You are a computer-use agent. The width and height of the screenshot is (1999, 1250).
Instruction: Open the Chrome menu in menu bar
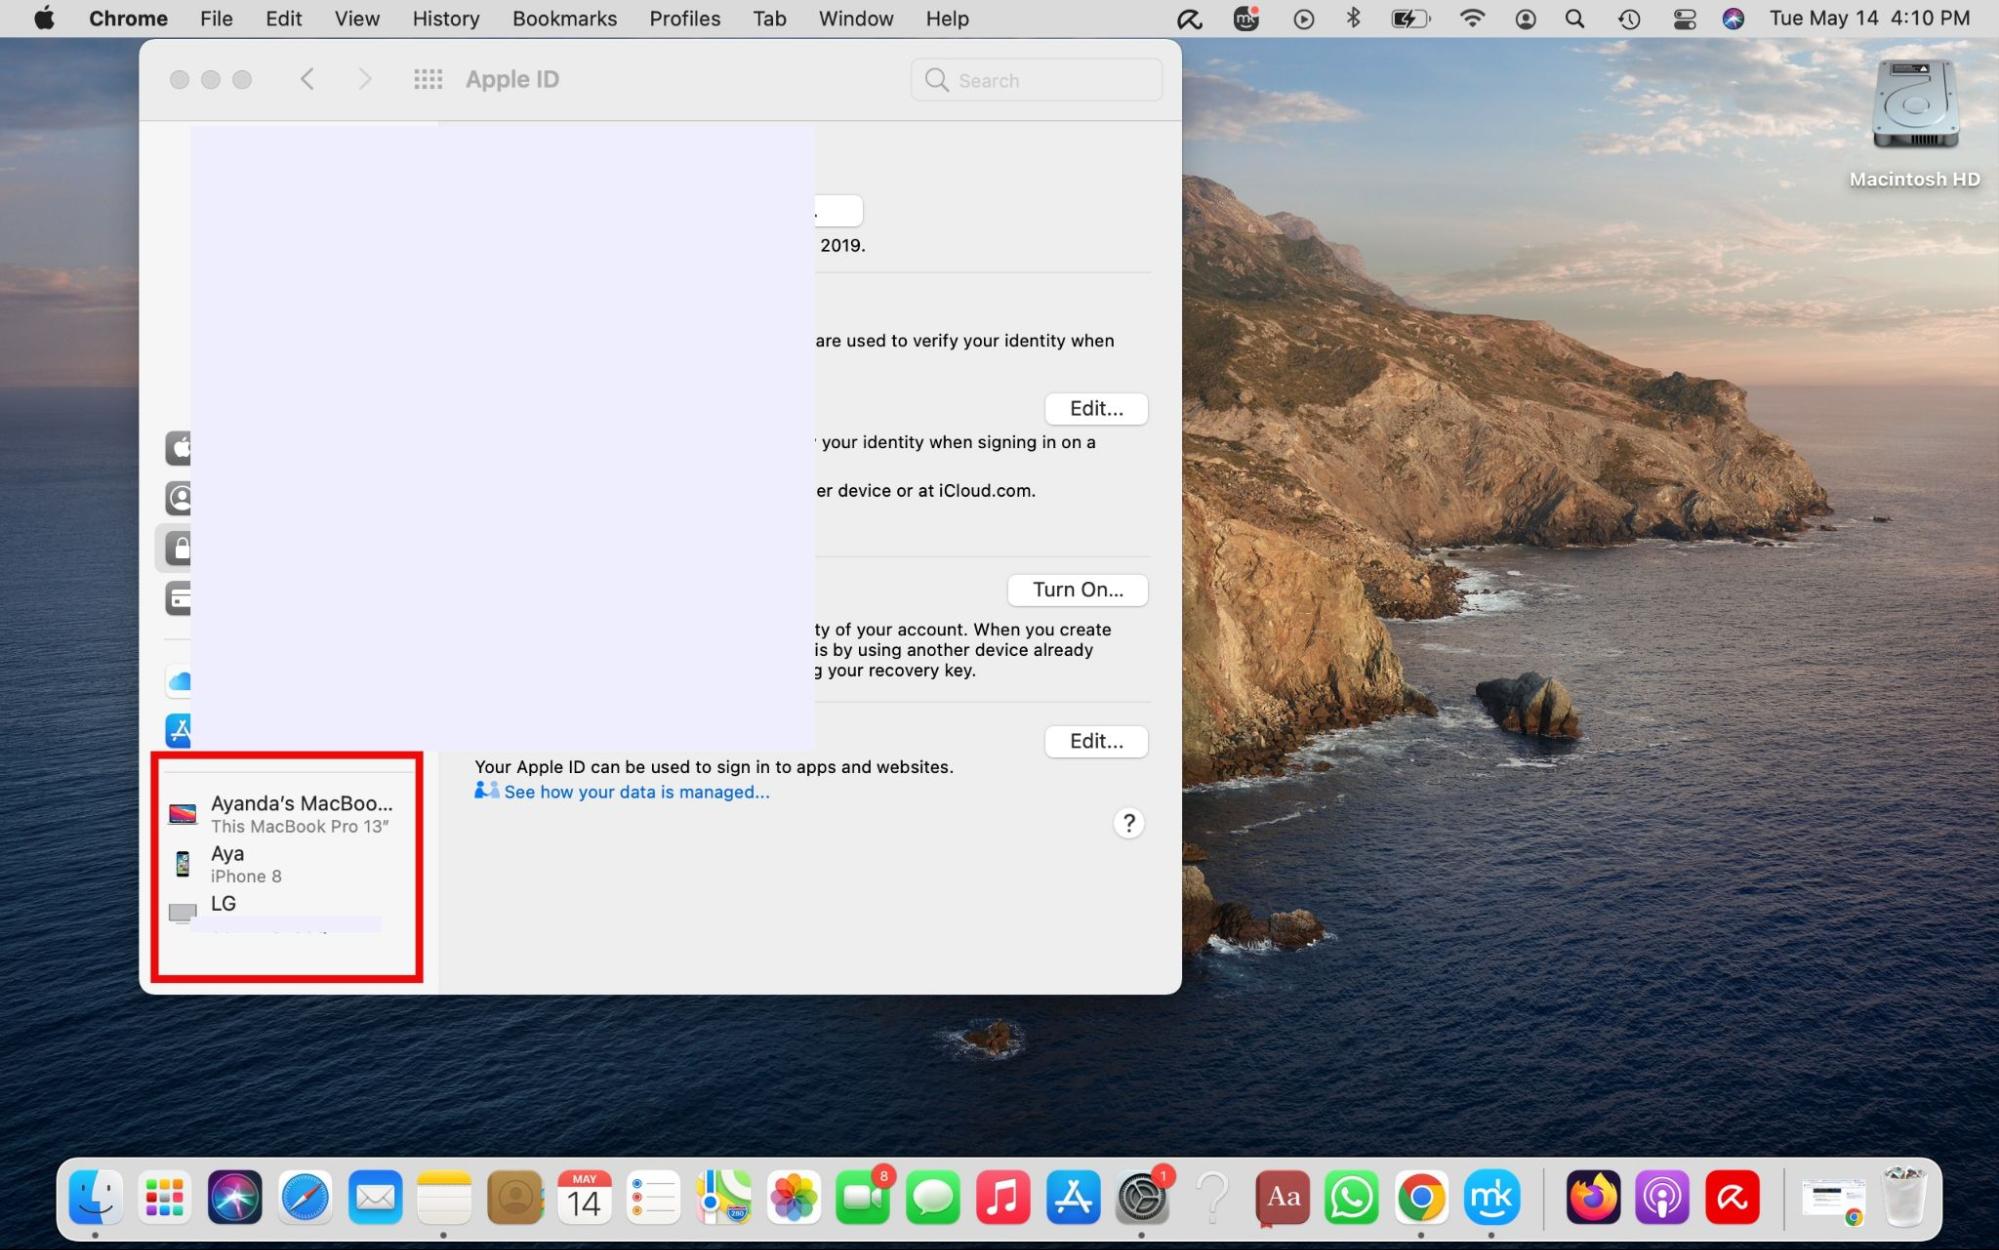tap(128, 18)
